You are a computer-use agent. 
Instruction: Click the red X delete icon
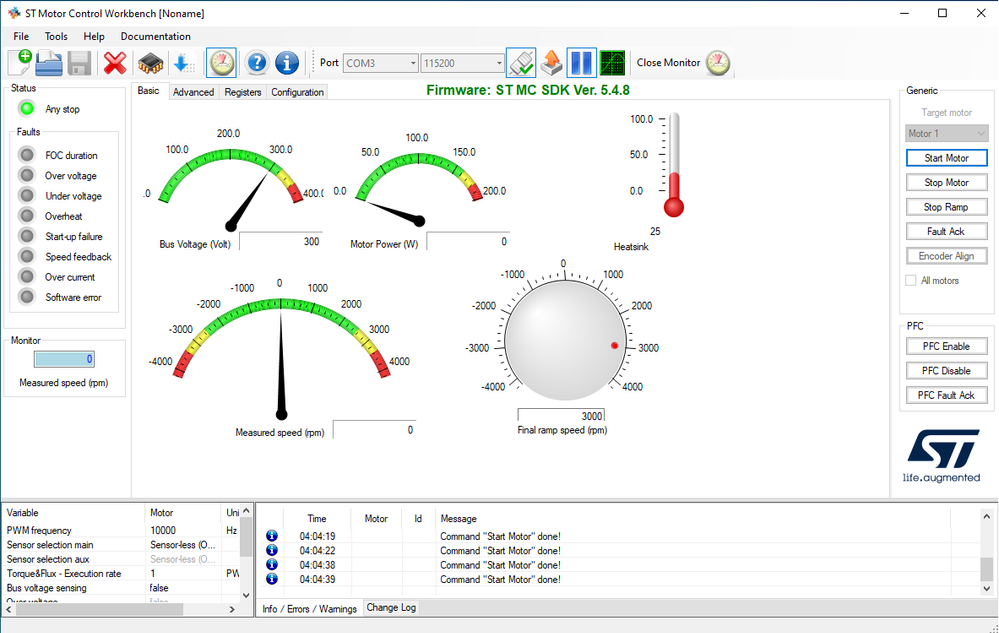point(115,63)
